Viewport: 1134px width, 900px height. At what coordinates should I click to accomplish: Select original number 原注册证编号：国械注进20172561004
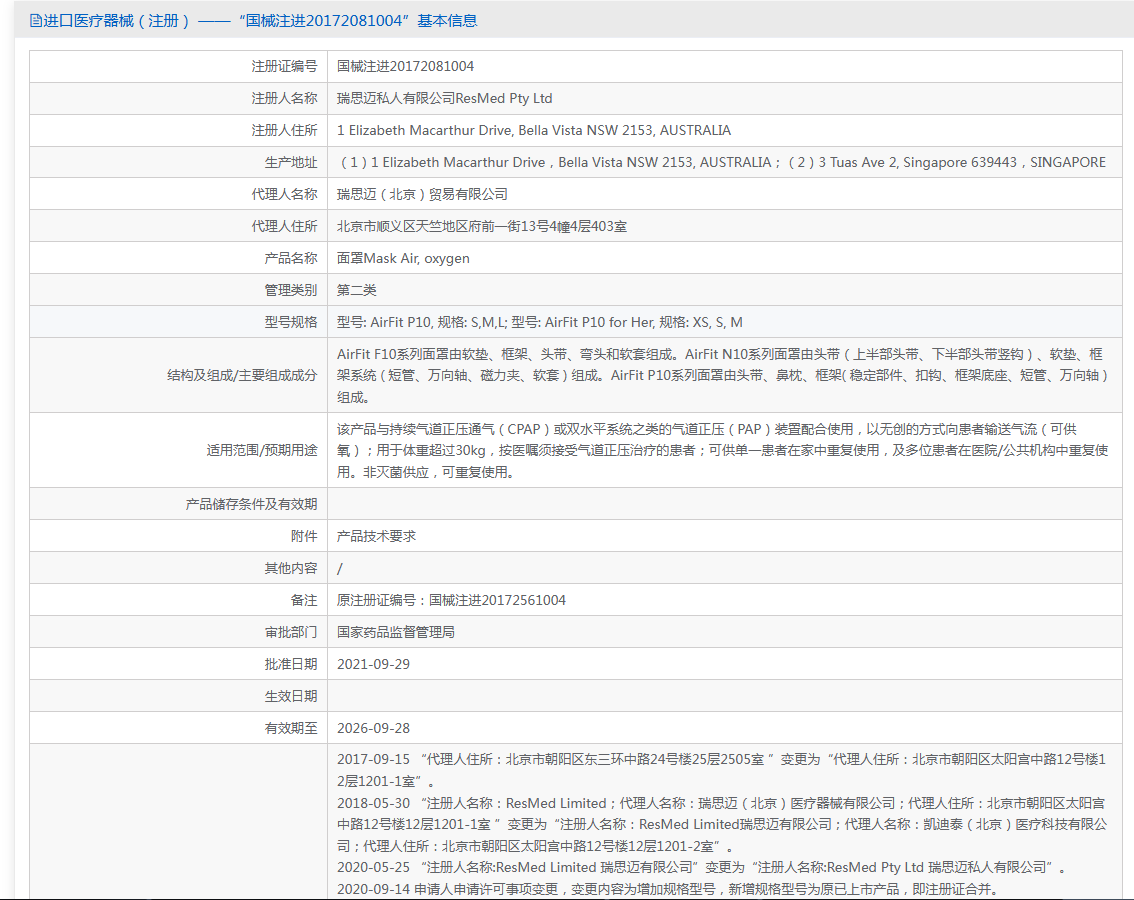451,600
